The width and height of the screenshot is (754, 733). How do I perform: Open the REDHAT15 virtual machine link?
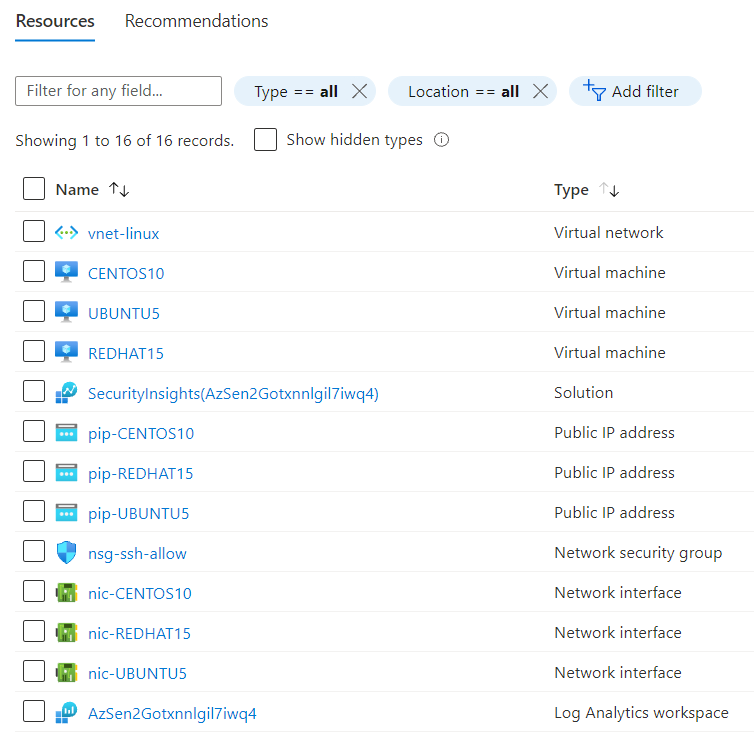pyautogui.click(x=126, y=354)
